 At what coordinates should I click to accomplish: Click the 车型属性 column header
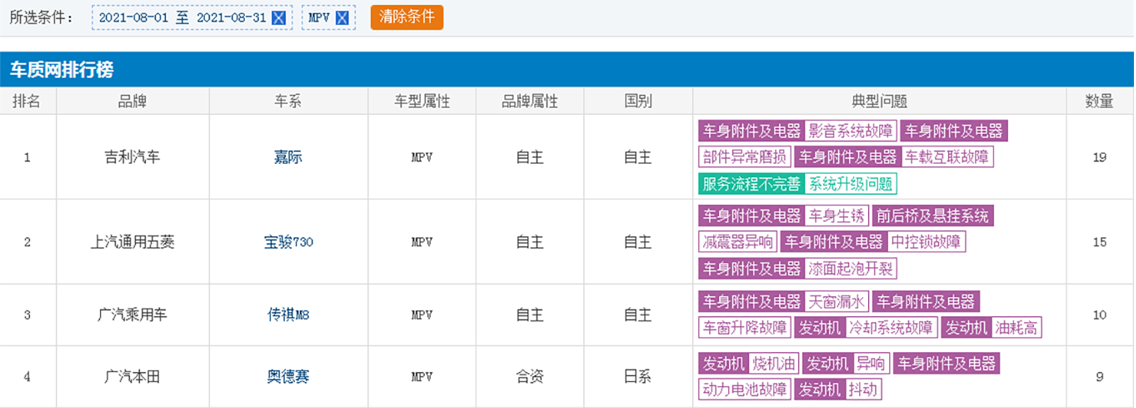[422, 101]
